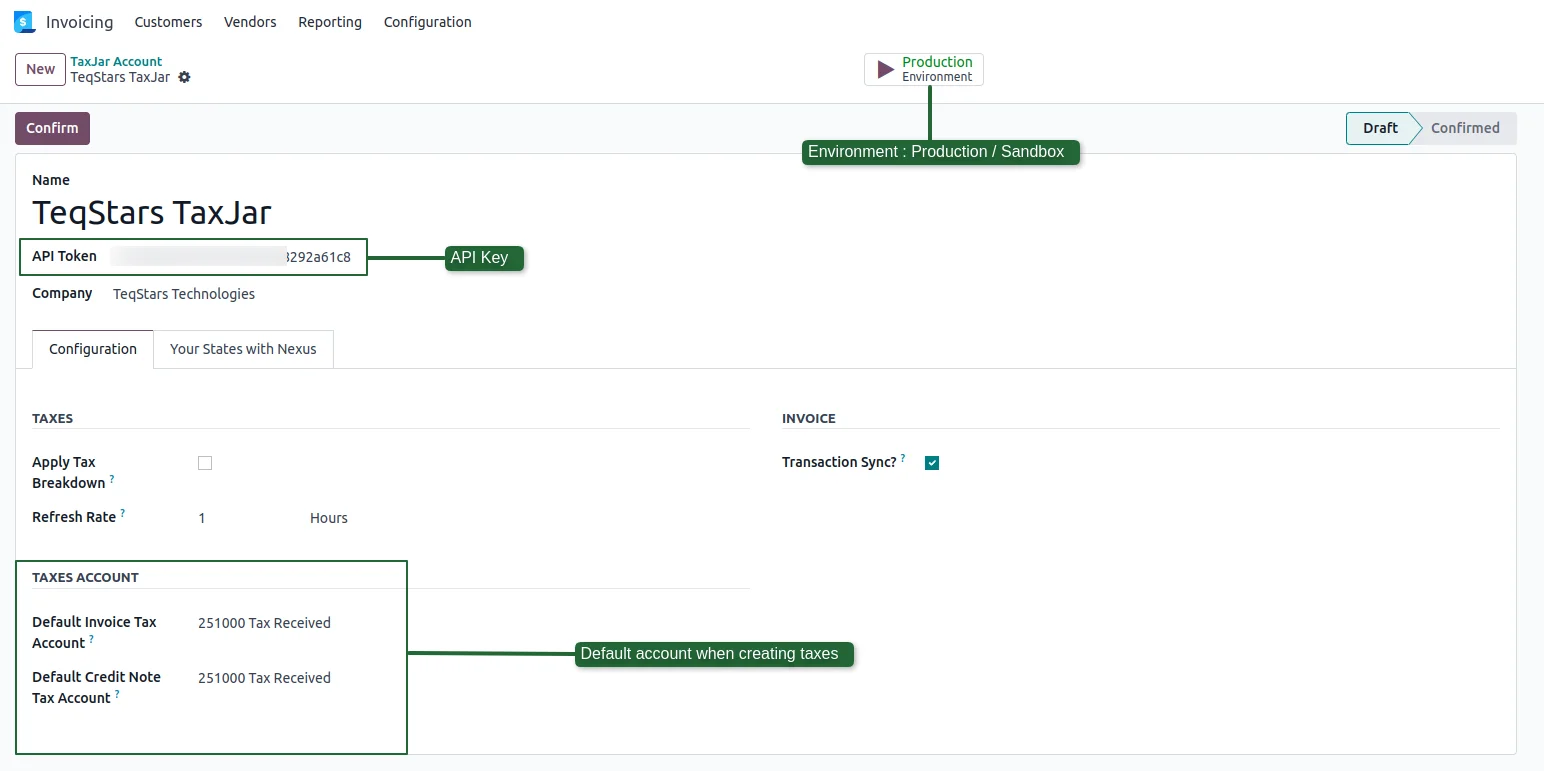Open the Refresh Rate help question mark
This screenshot has height=771, width=1544.
point(123,513)
